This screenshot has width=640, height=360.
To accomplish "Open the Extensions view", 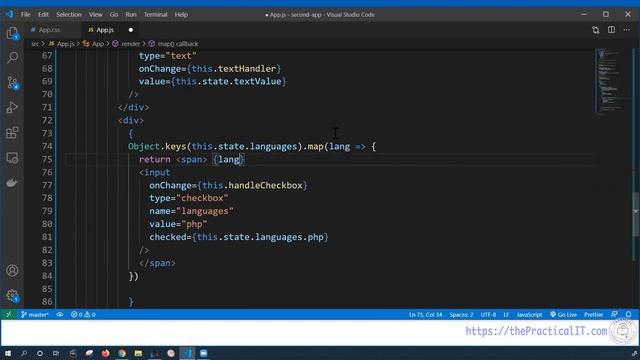I will point(12,133).
